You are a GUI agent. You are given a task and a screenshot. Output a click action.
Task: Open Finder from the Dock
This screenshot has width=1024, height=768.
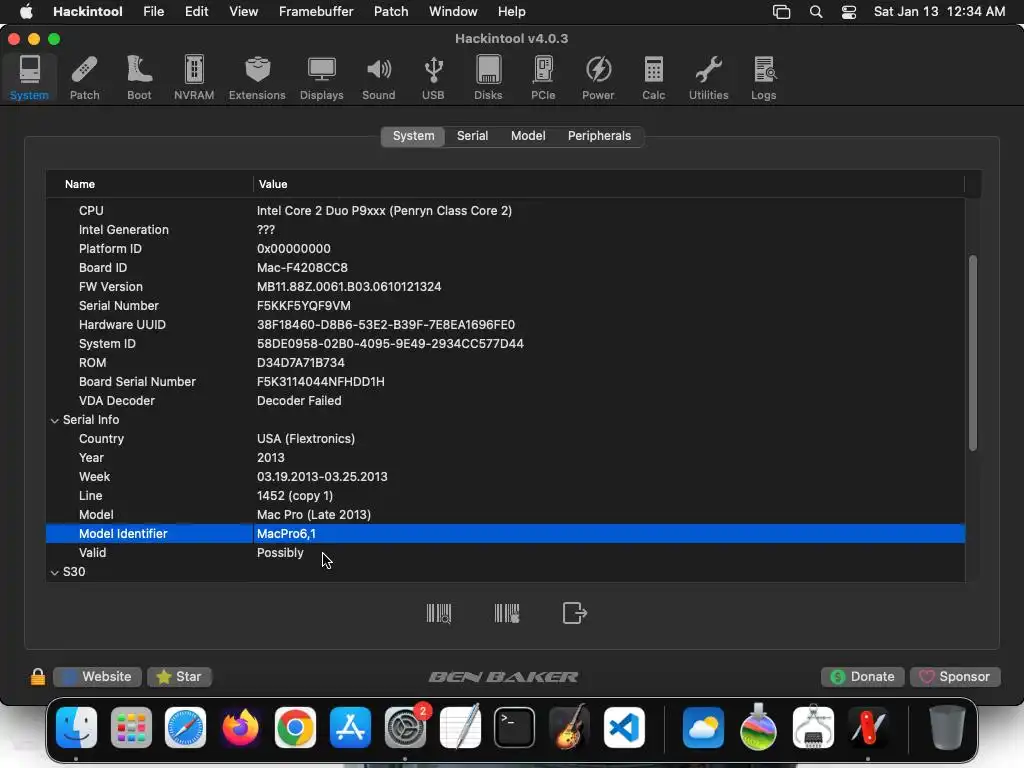pos(76,727)
